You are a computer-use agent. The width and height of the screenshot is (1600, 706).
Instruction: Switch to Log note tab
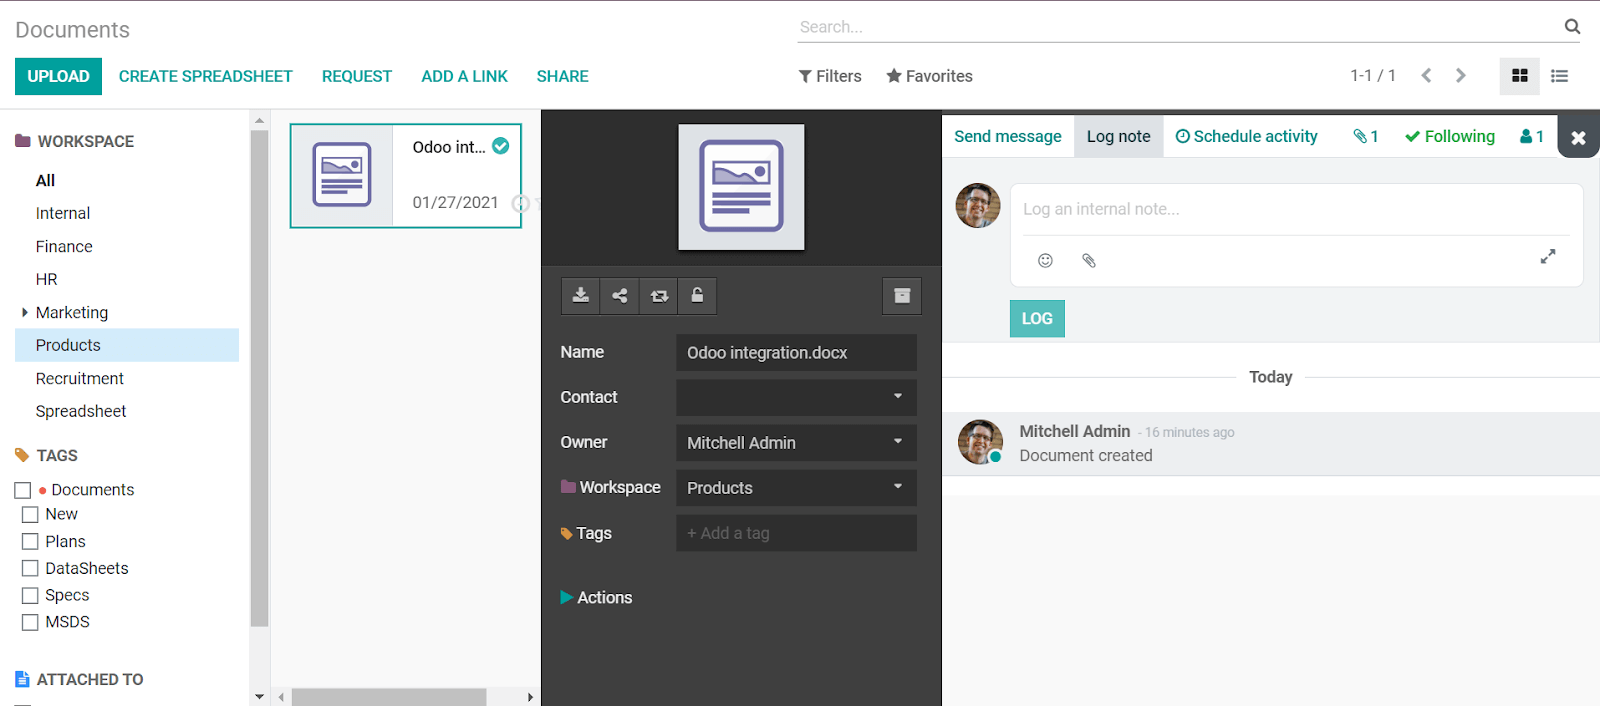(1118, 137)
